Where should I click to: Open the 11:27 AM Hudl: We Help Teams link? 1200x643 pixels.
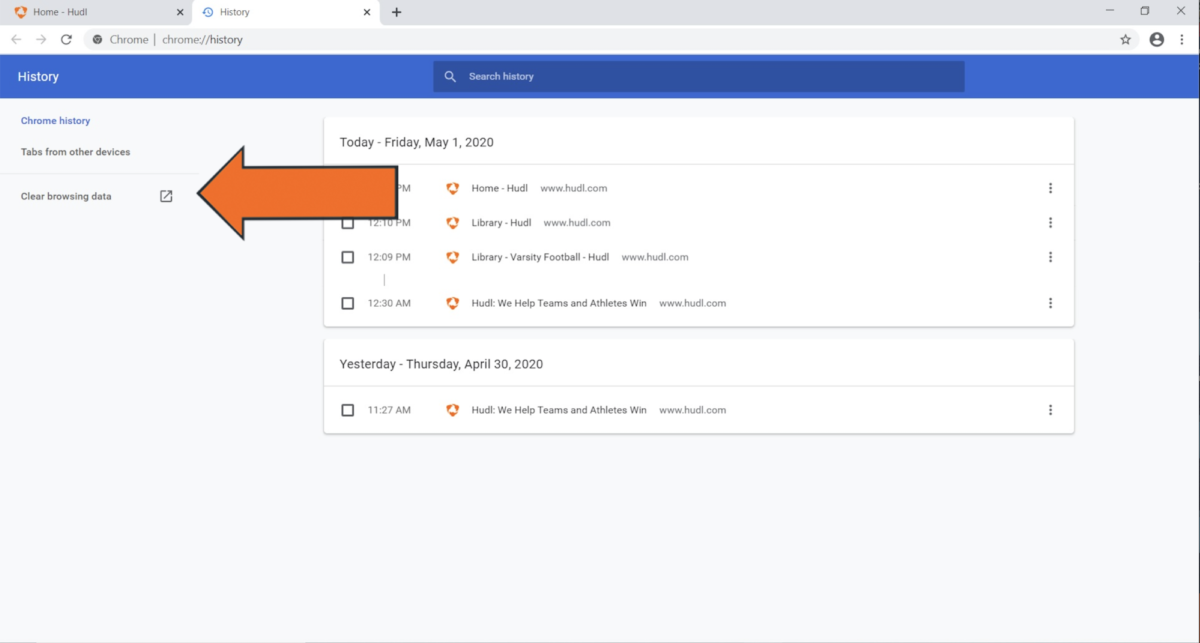click(x=559, y=410)
